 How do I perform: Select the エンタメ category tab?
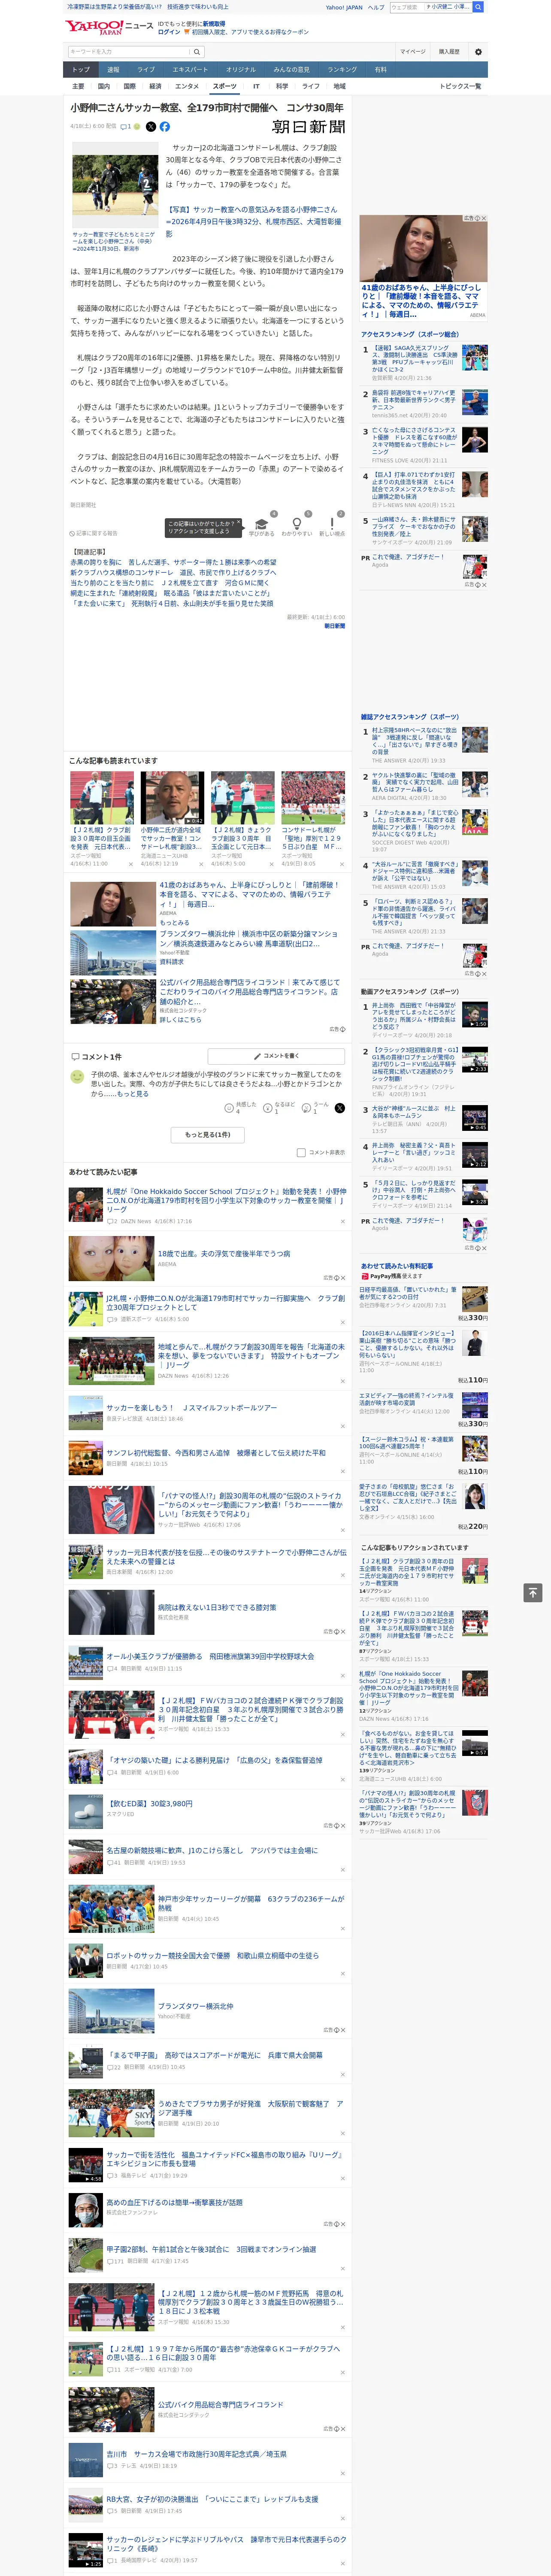187,86
